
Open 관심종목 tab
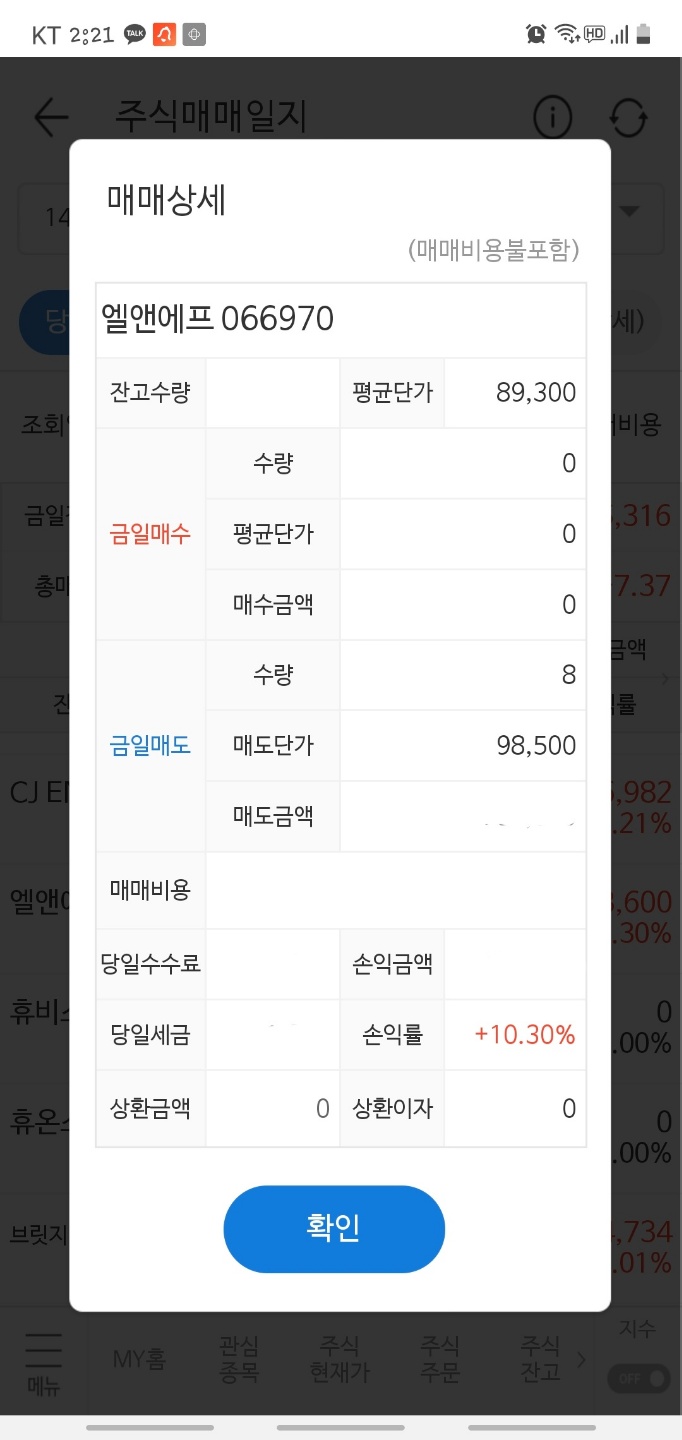(x=238, y=1359)
